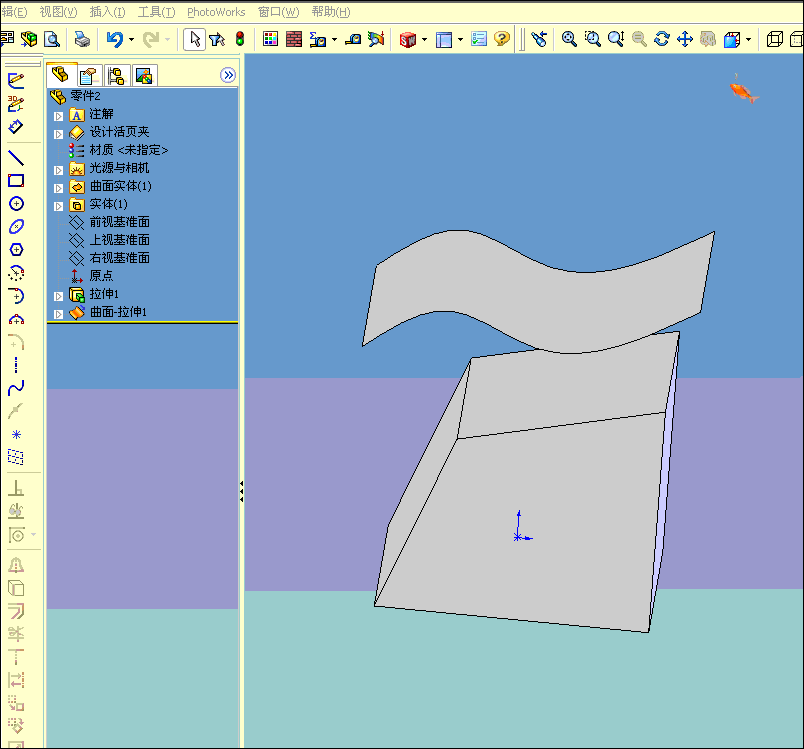Open the window layout dropdown arrow
Viewport: 804px width, 749px height.
tap(460, 39)
